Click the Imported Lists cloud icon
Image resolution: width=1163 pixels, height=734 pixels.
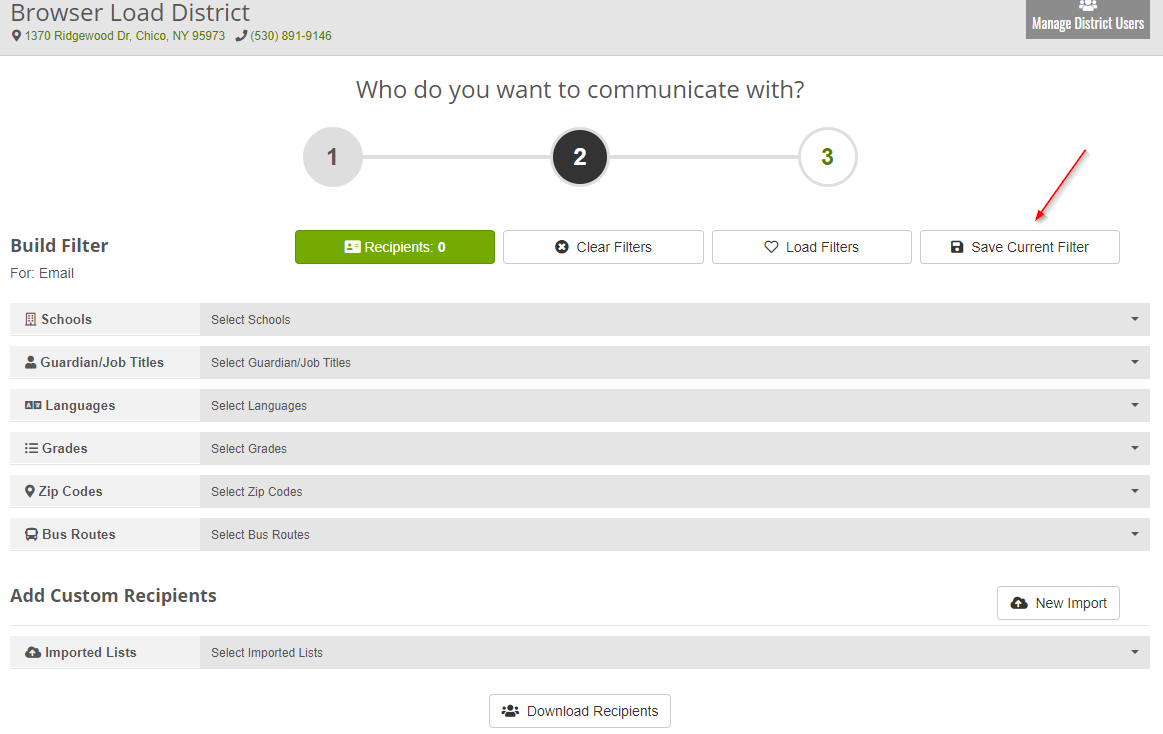[x=33, y=652]
